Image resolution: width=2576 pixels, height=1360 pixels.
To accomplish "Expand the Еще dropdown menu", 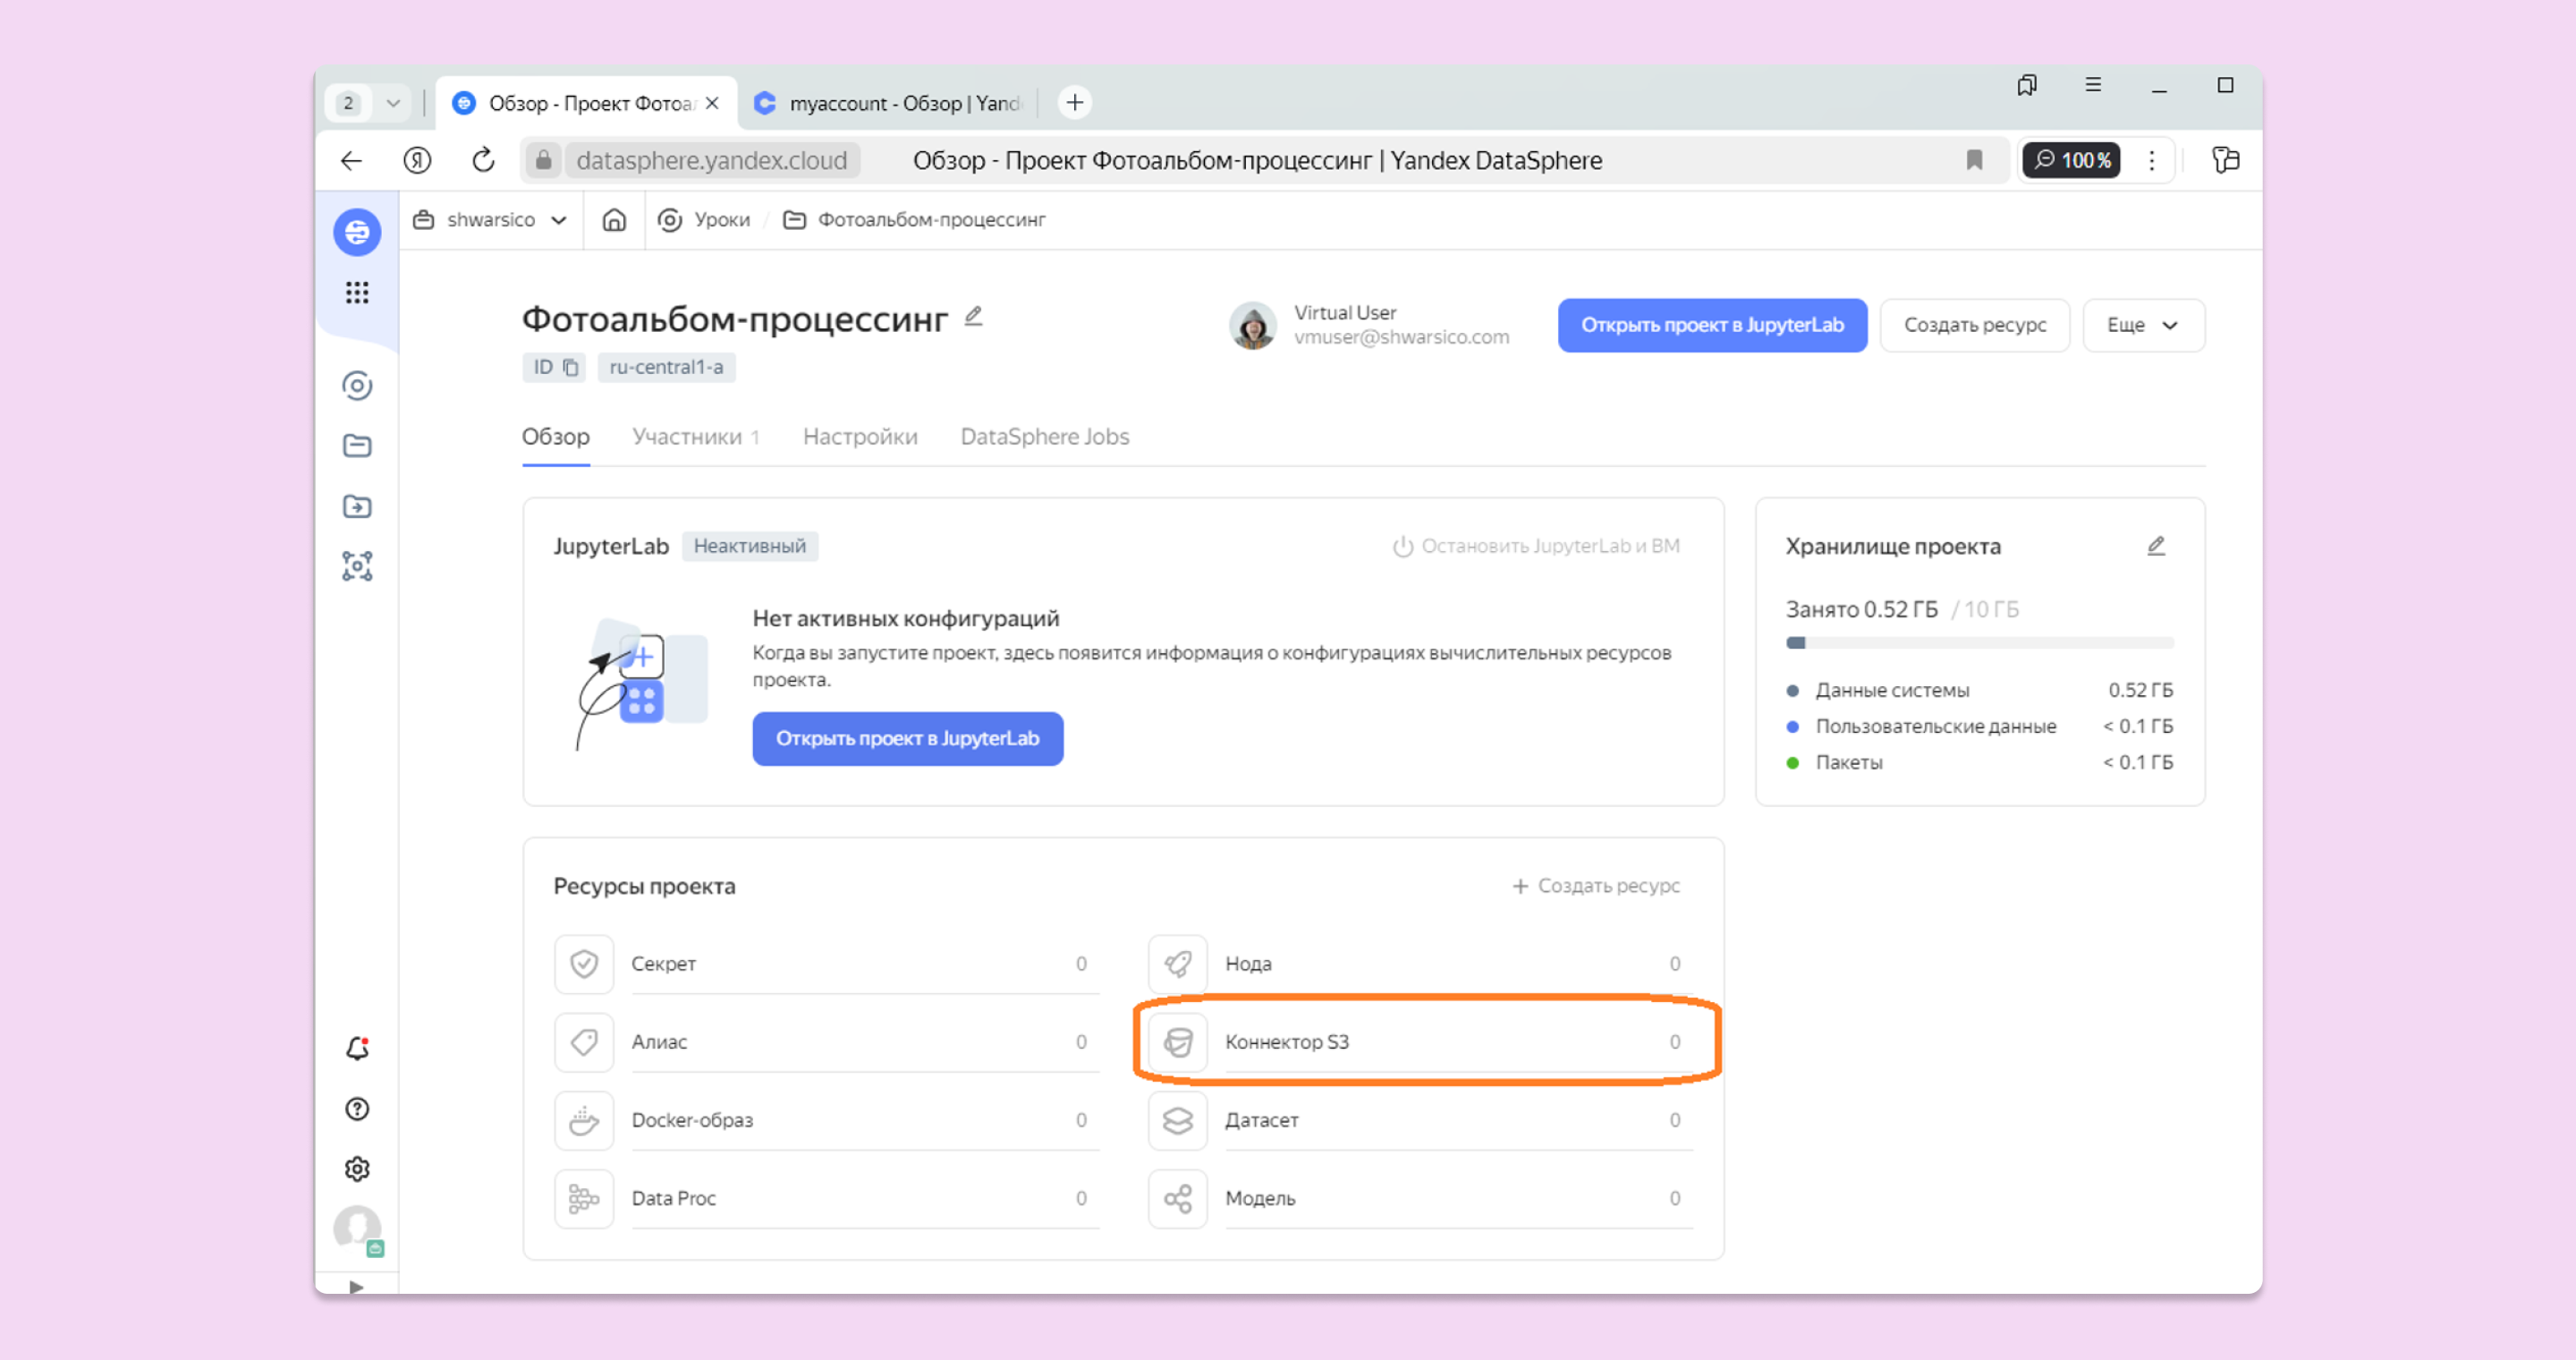I will click(2143, 325).
